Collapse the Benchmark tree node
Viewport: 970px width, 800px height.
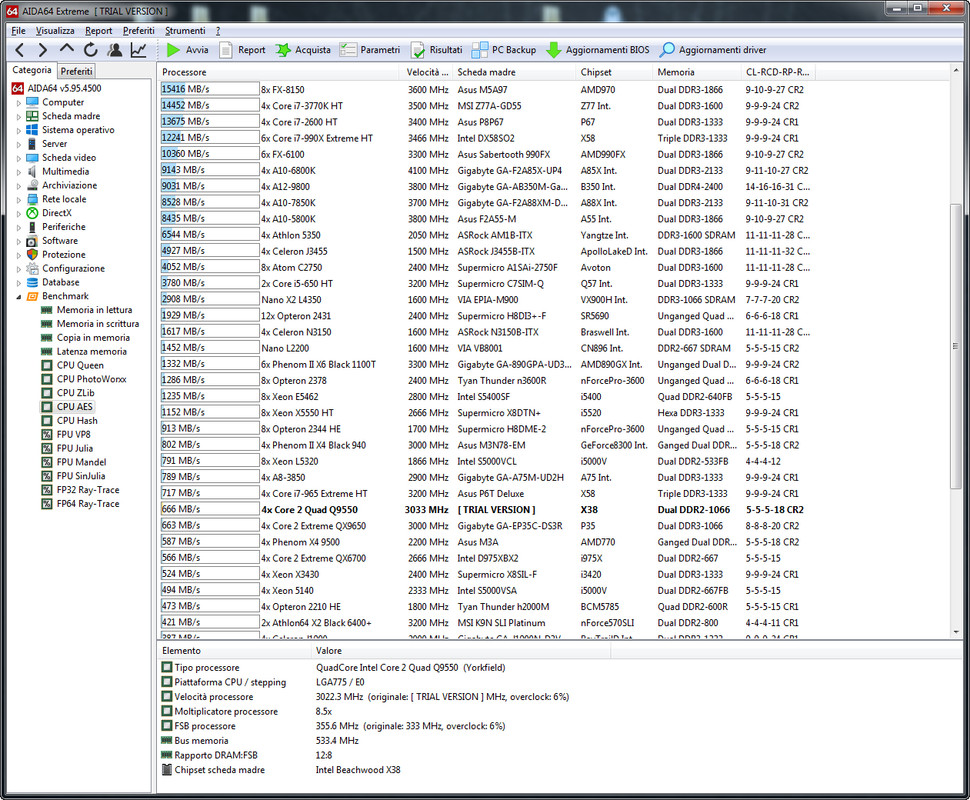(x=19, y=296)
